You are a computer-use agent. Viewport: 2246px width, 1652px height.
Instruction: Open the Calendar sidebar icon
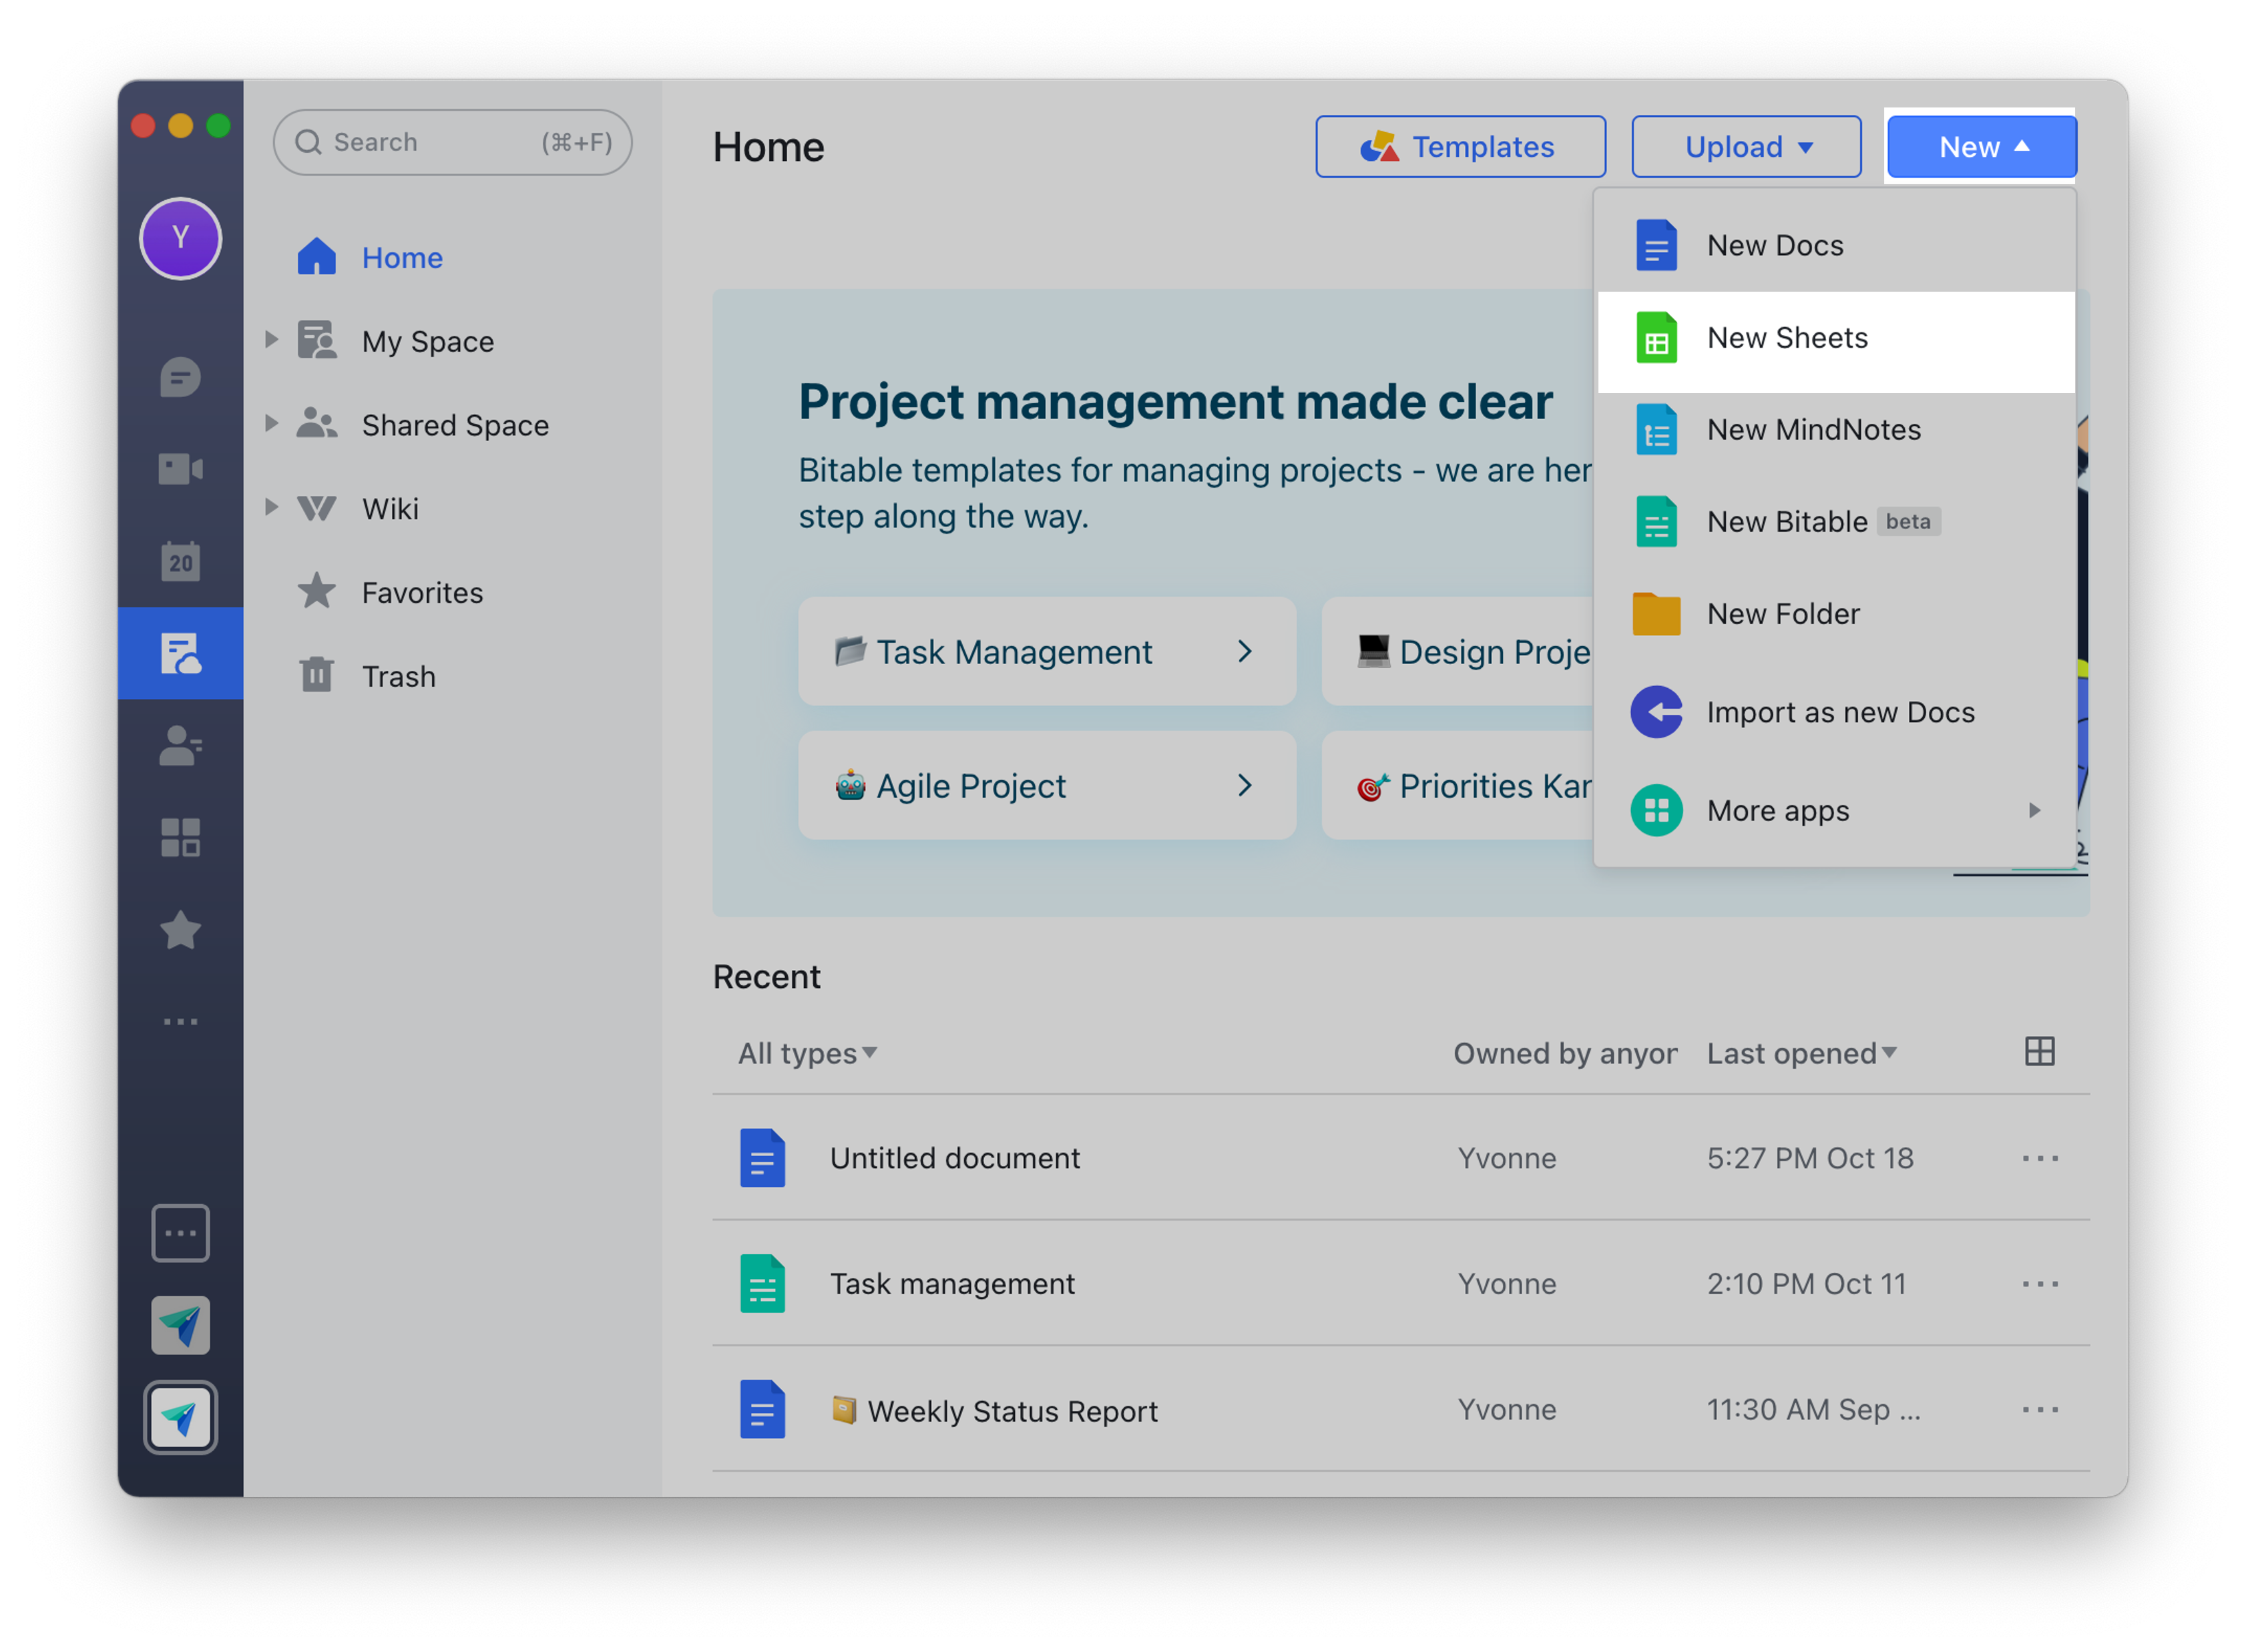(180, 561)
